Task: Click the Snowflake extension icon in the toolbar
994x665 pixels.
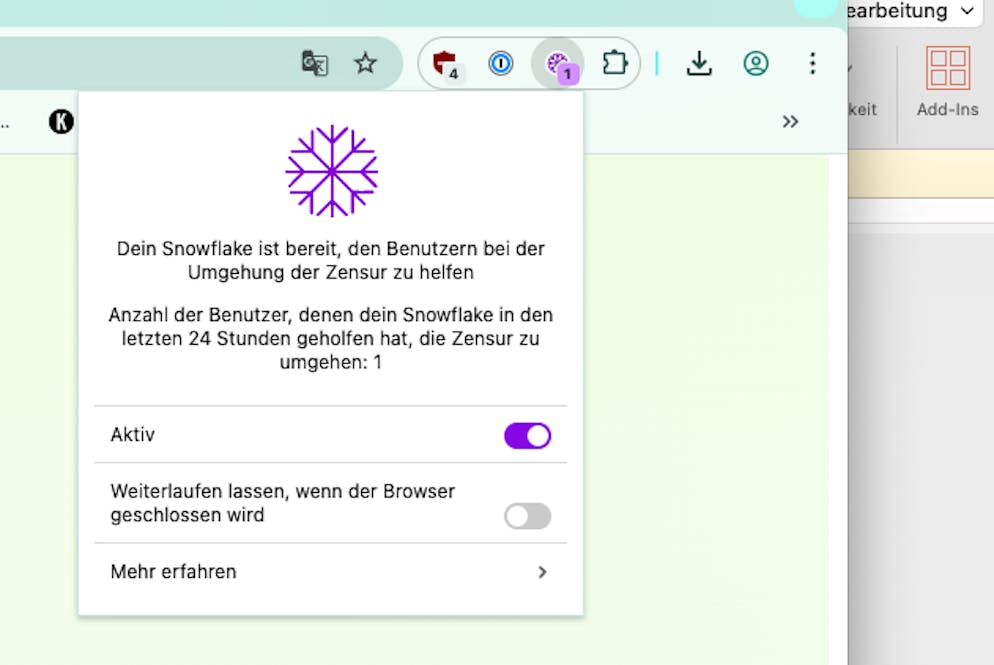Action: pyautogui.click(x=559, y=63)
